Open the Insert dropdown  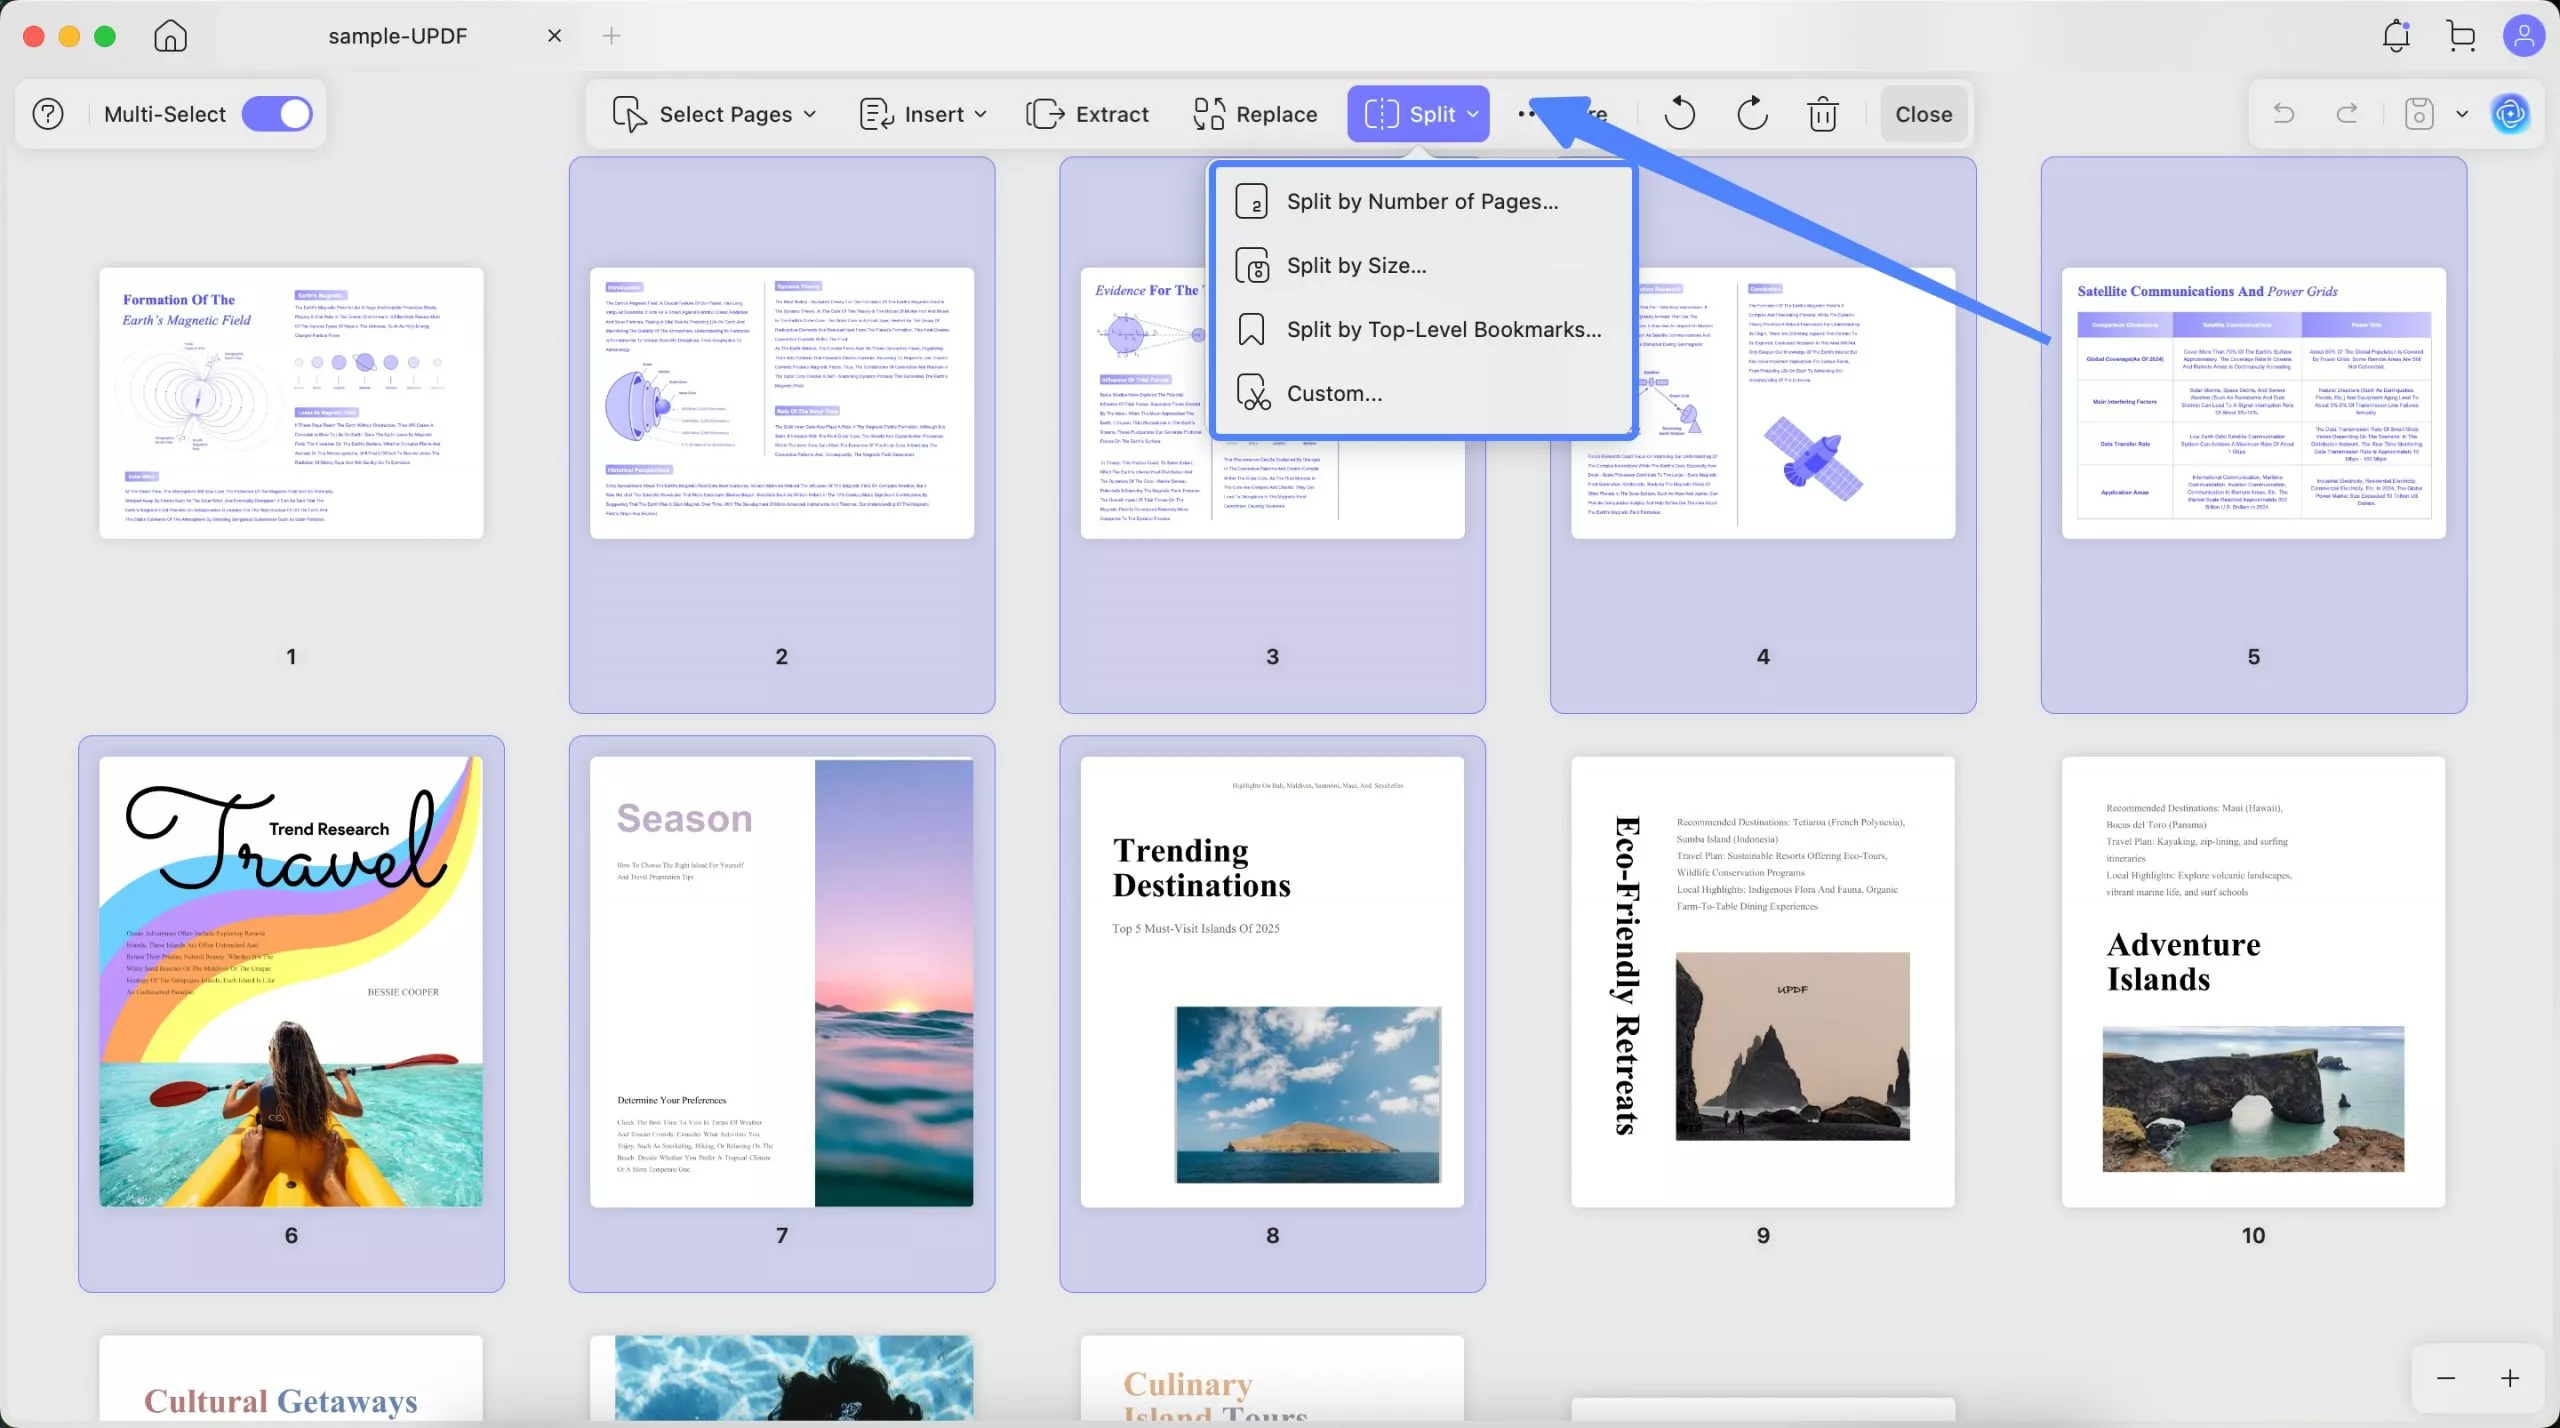point(923,114)
